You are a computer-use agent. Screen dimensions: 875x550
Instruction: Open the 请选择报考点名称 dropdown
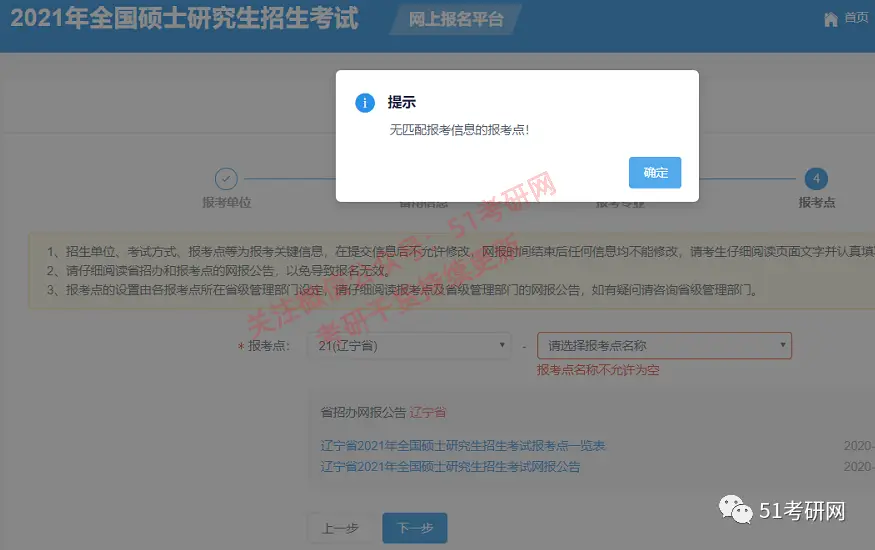click(x=664, y=346)
